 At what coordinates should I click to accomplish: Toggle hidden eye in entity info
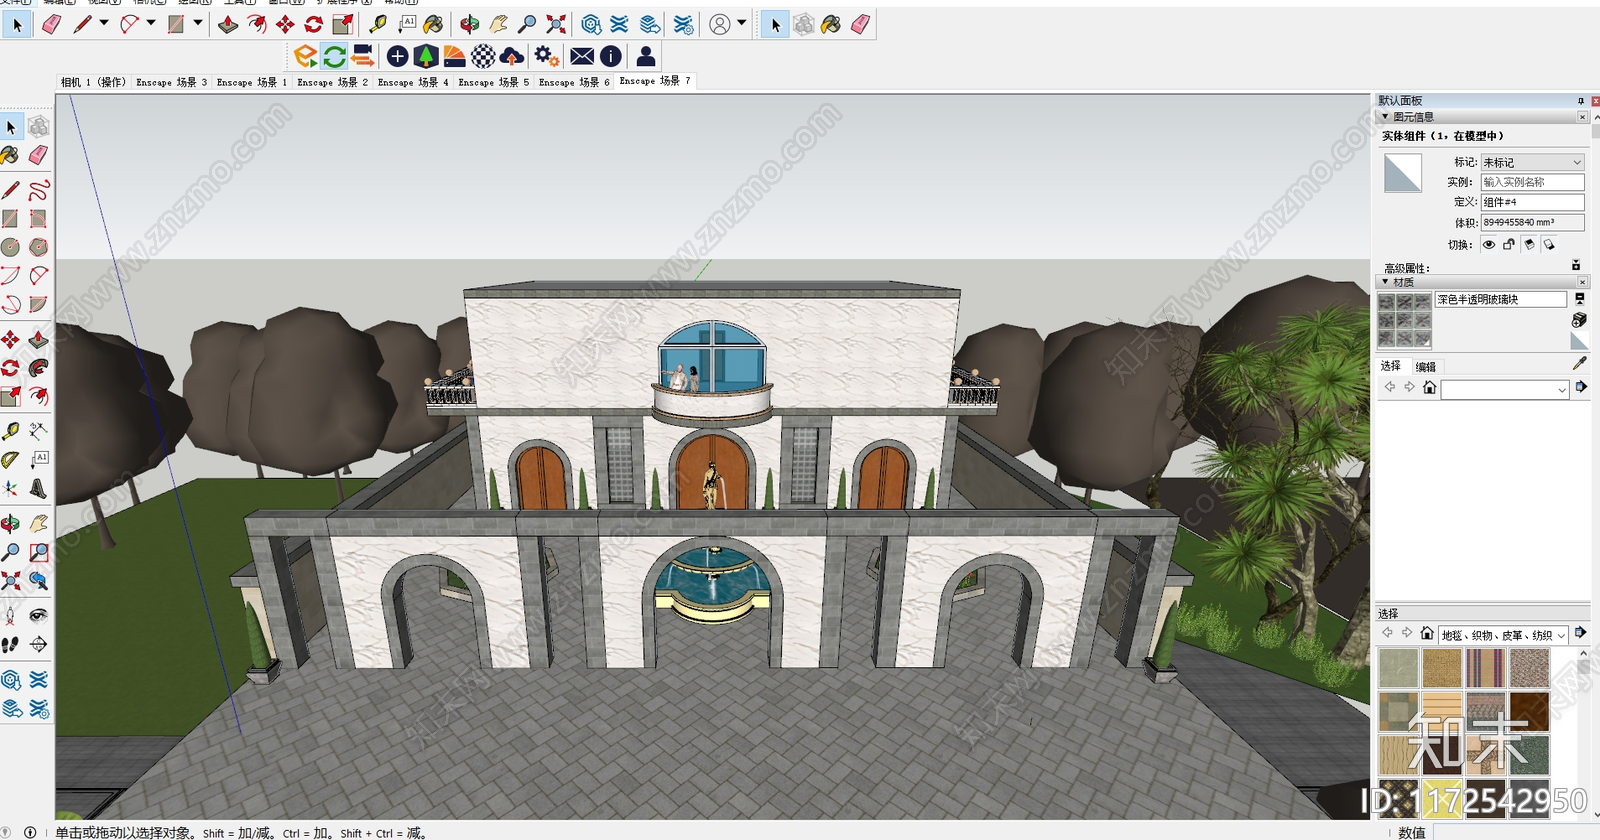point(1489,244)
